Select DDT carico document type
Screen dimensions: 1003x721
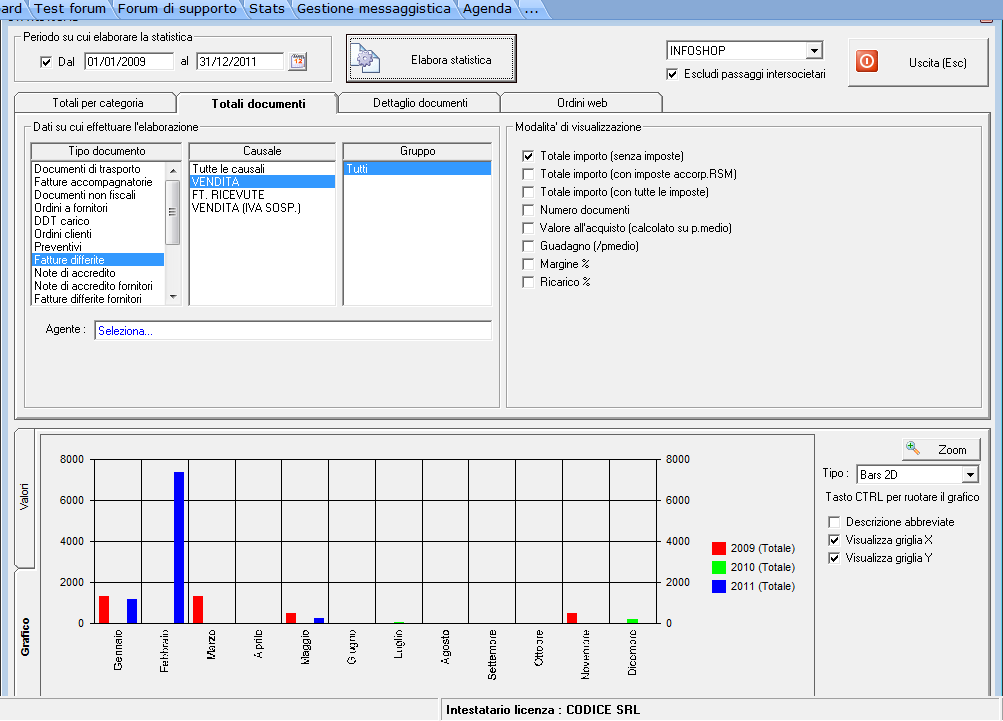[x=98, y=221]
